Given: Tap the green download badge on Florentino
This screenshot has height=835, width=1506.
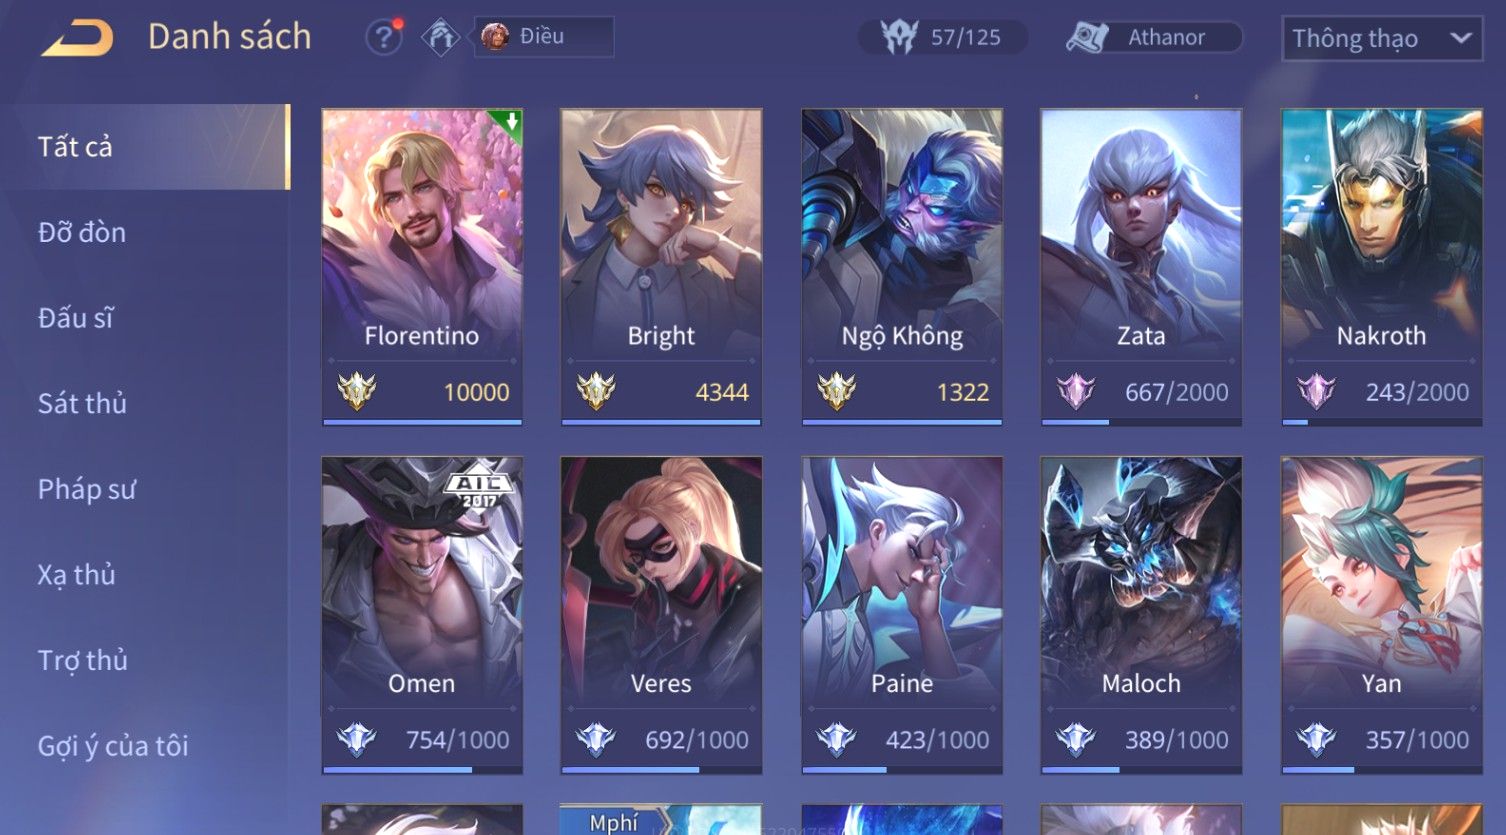Looking at the screenshot, I should click(x=508, y=125).
